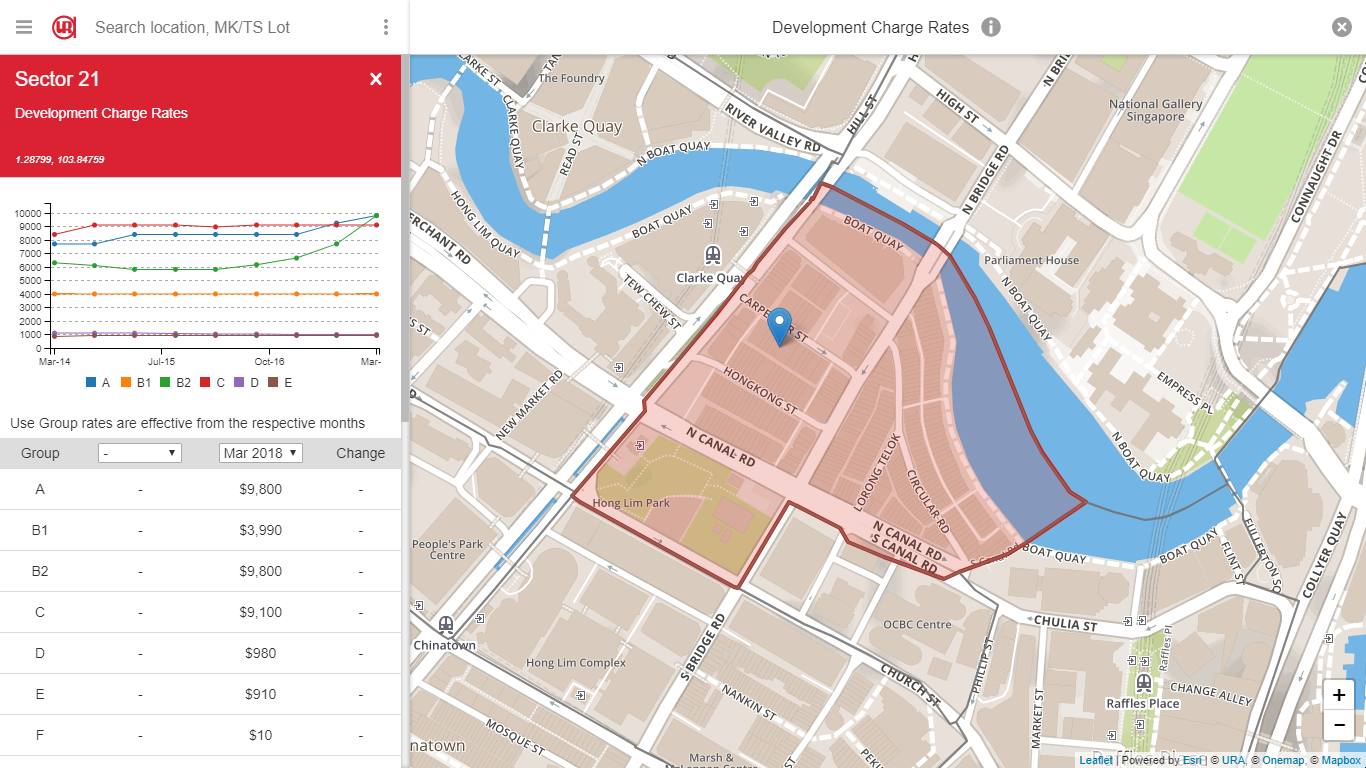Click the URA logo icon
This screenshot has width=1366, height=768.
[x=64, y=27]
